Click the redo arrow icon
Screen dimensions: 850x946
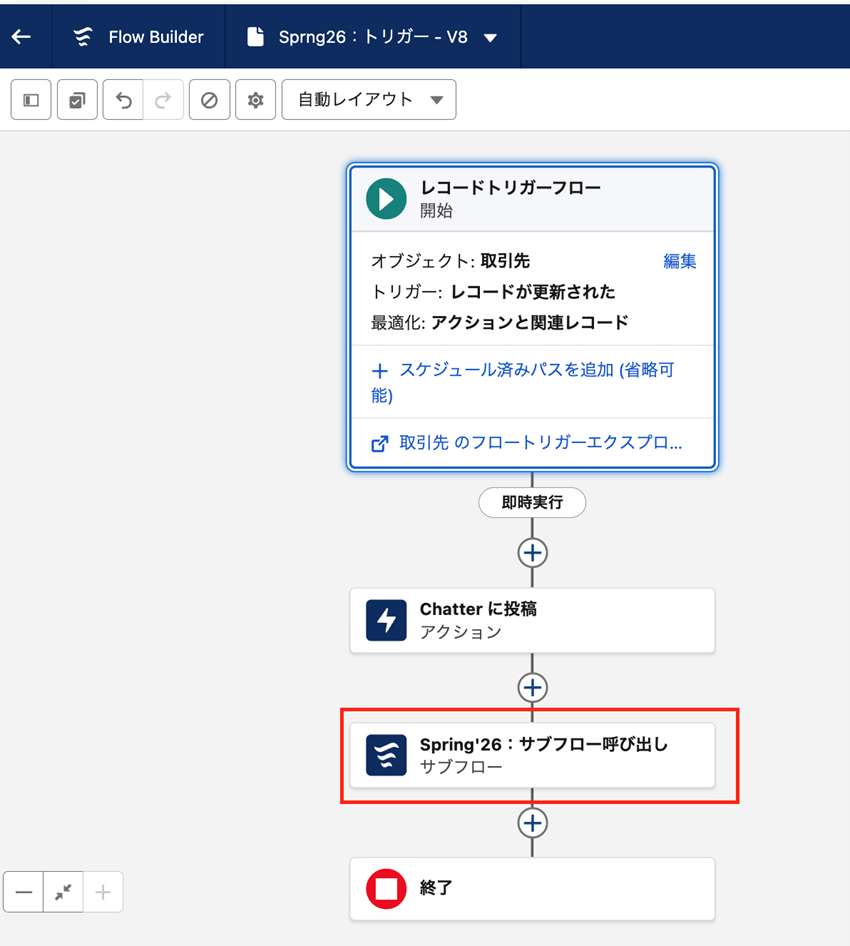163,100
